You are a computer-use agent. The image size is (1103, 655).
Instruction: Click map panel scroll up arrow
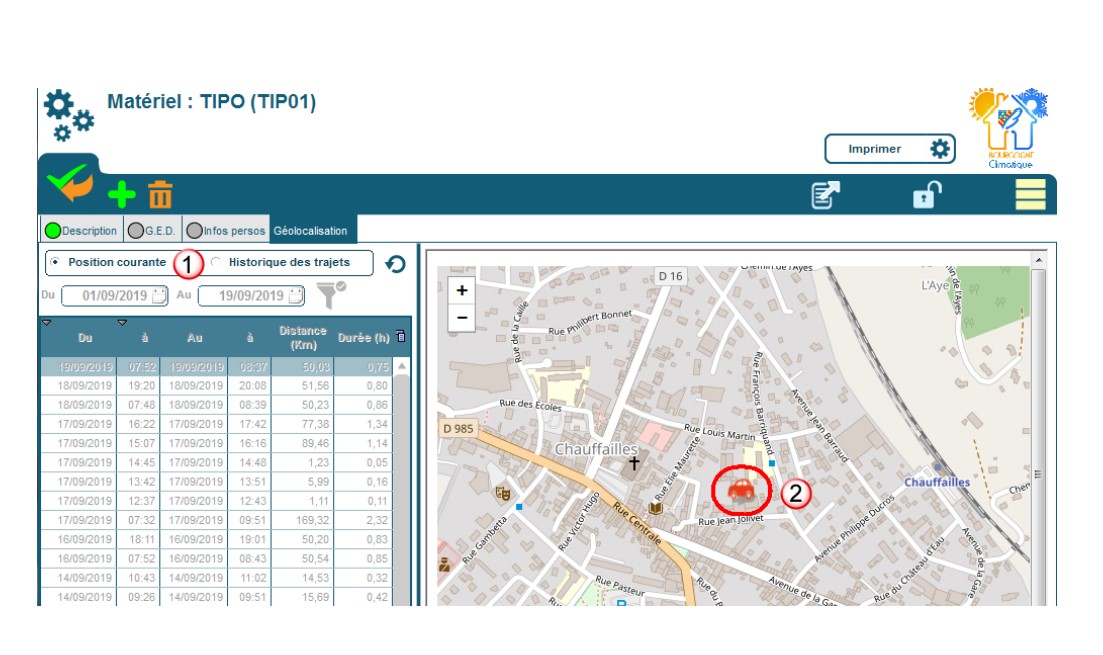click(x=1039, y=260)
